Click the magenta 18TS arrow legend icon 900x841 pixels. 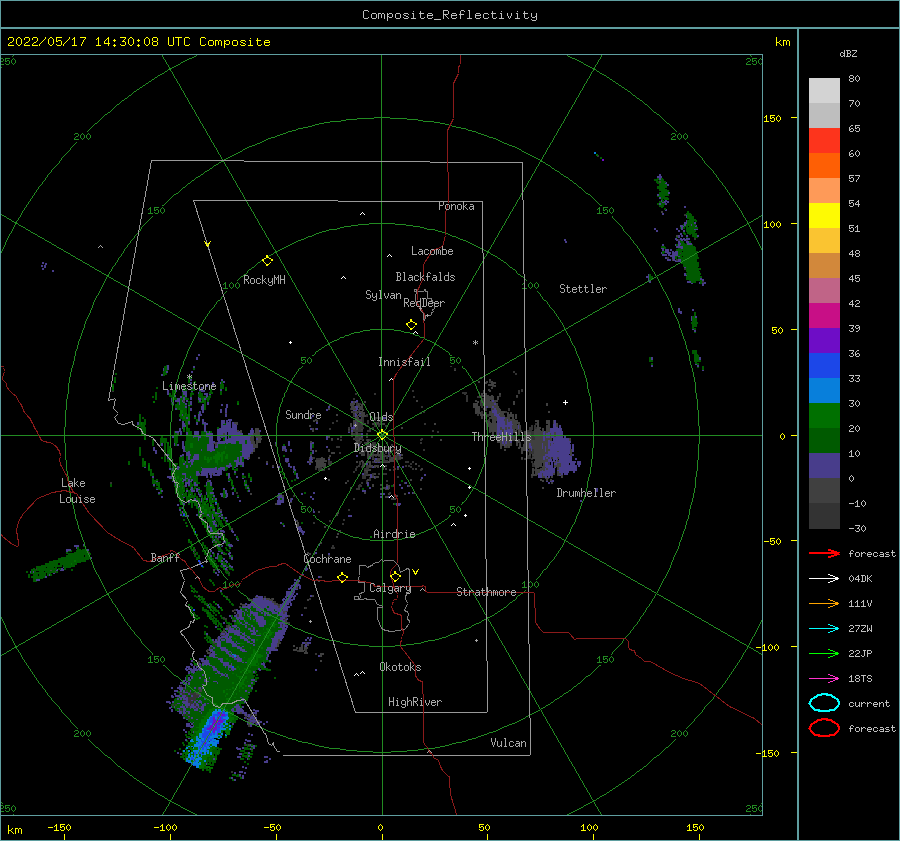tap(824, 679)
